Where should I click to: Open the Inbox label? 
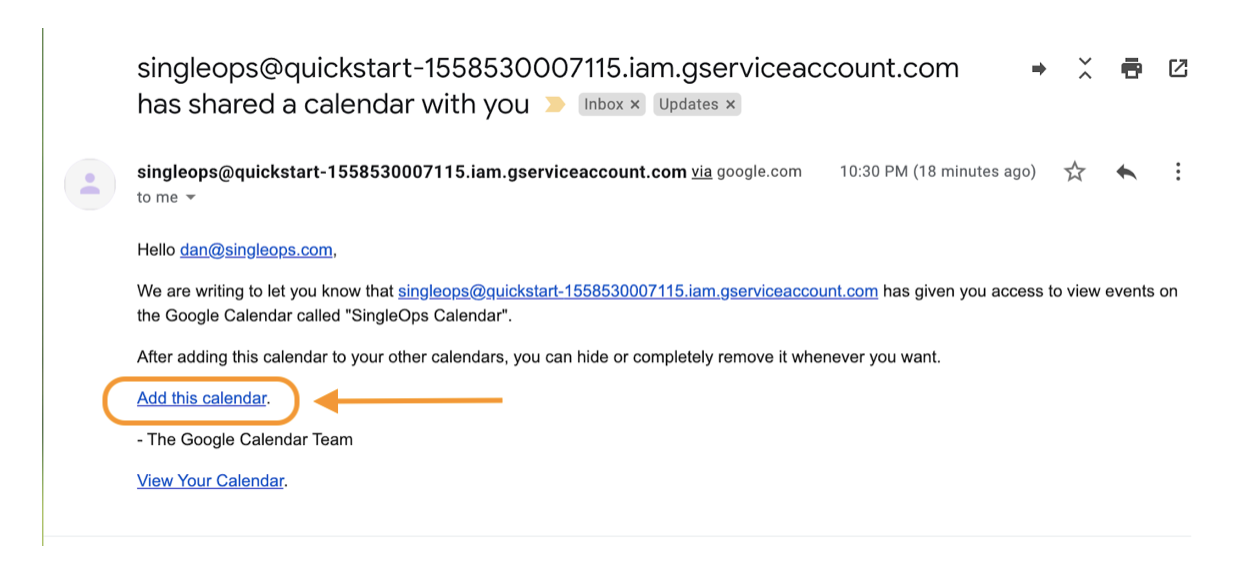(603, 105)
